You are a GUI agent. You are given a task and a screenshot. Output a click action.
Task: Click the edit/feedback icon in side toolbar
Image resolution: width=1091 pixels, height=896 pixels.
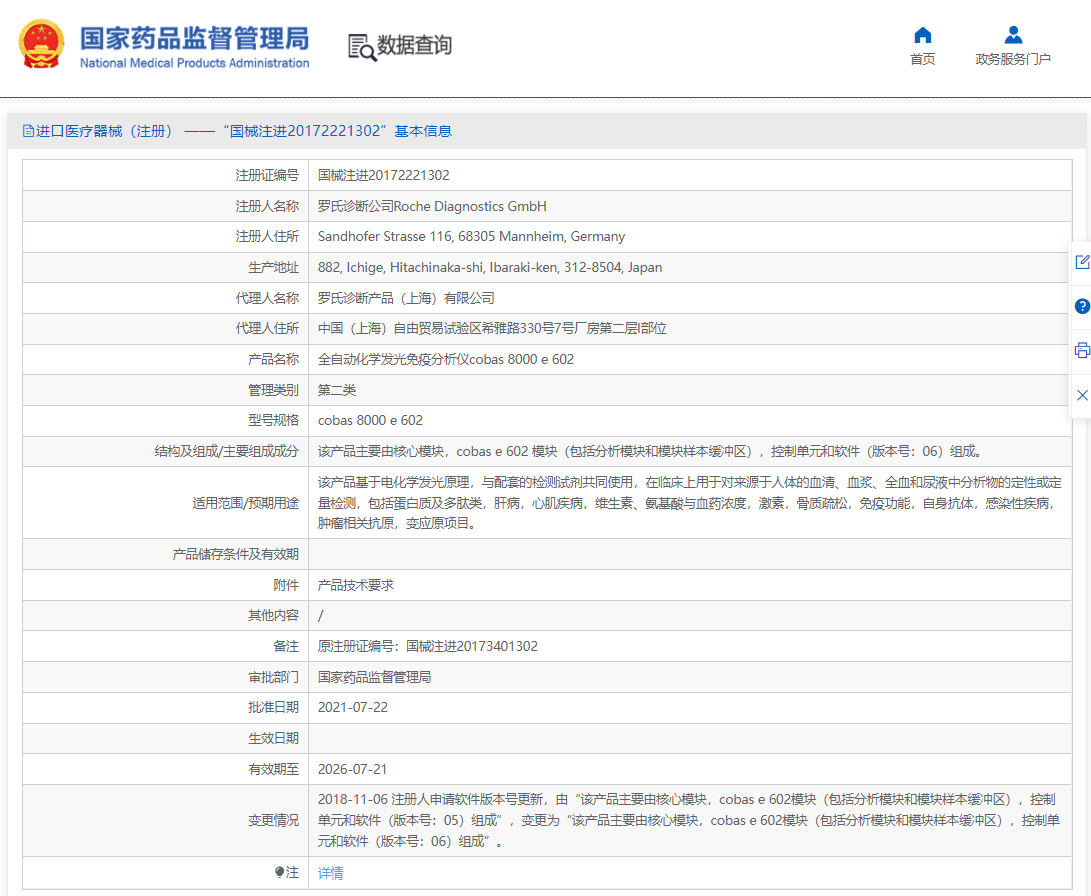click(x=1082, y=262)
